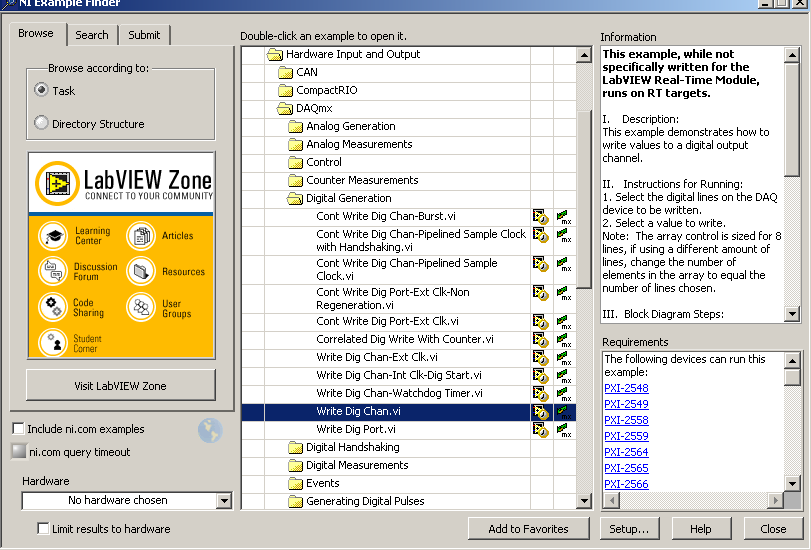Click the Close button
Screen dimensions: 811x550
coord(773,529)
